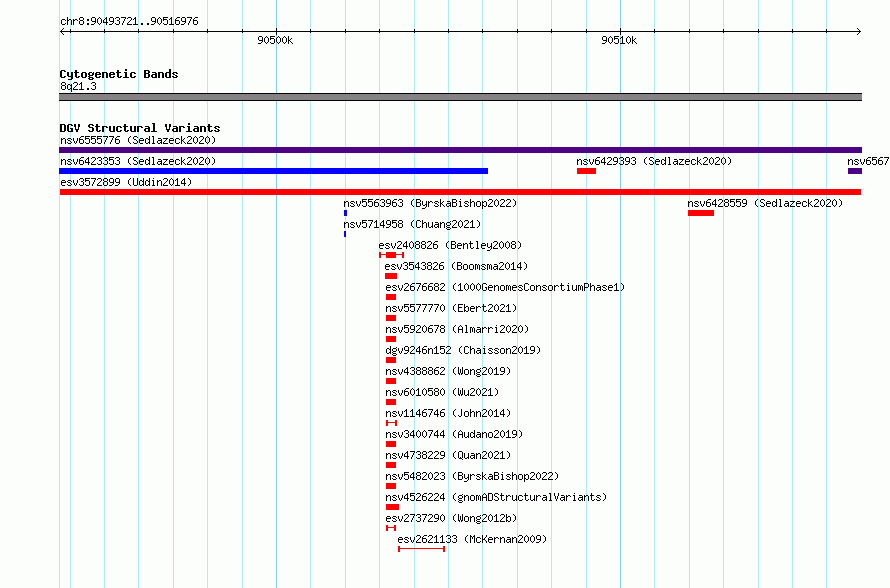
Task: Open the esv3543826 (Boomsma2014) label
Action: click(456, 266)
